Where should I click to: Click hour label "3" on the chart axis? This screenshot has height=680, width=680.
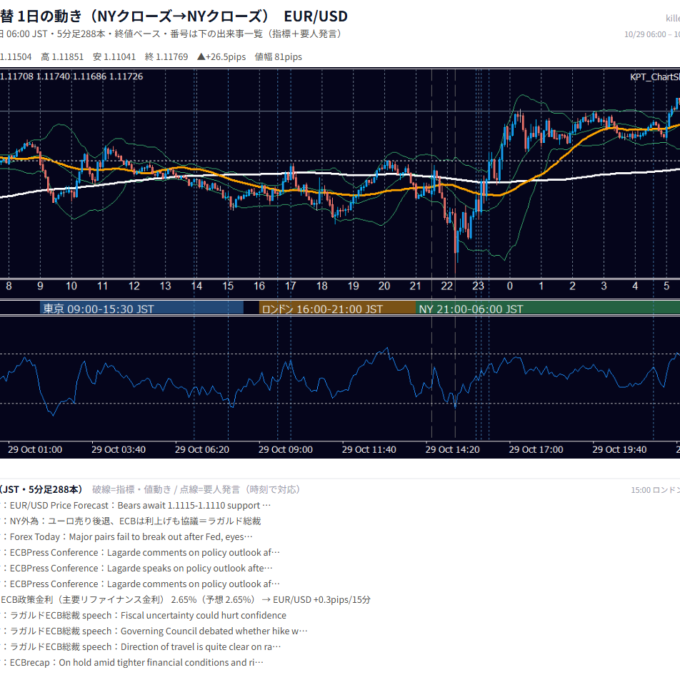point(604,286)
